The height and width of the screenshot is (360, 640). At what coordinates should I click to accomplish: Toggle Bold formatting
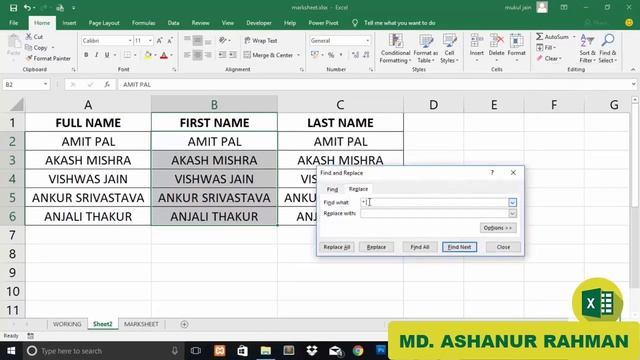[x=86, y=55]
